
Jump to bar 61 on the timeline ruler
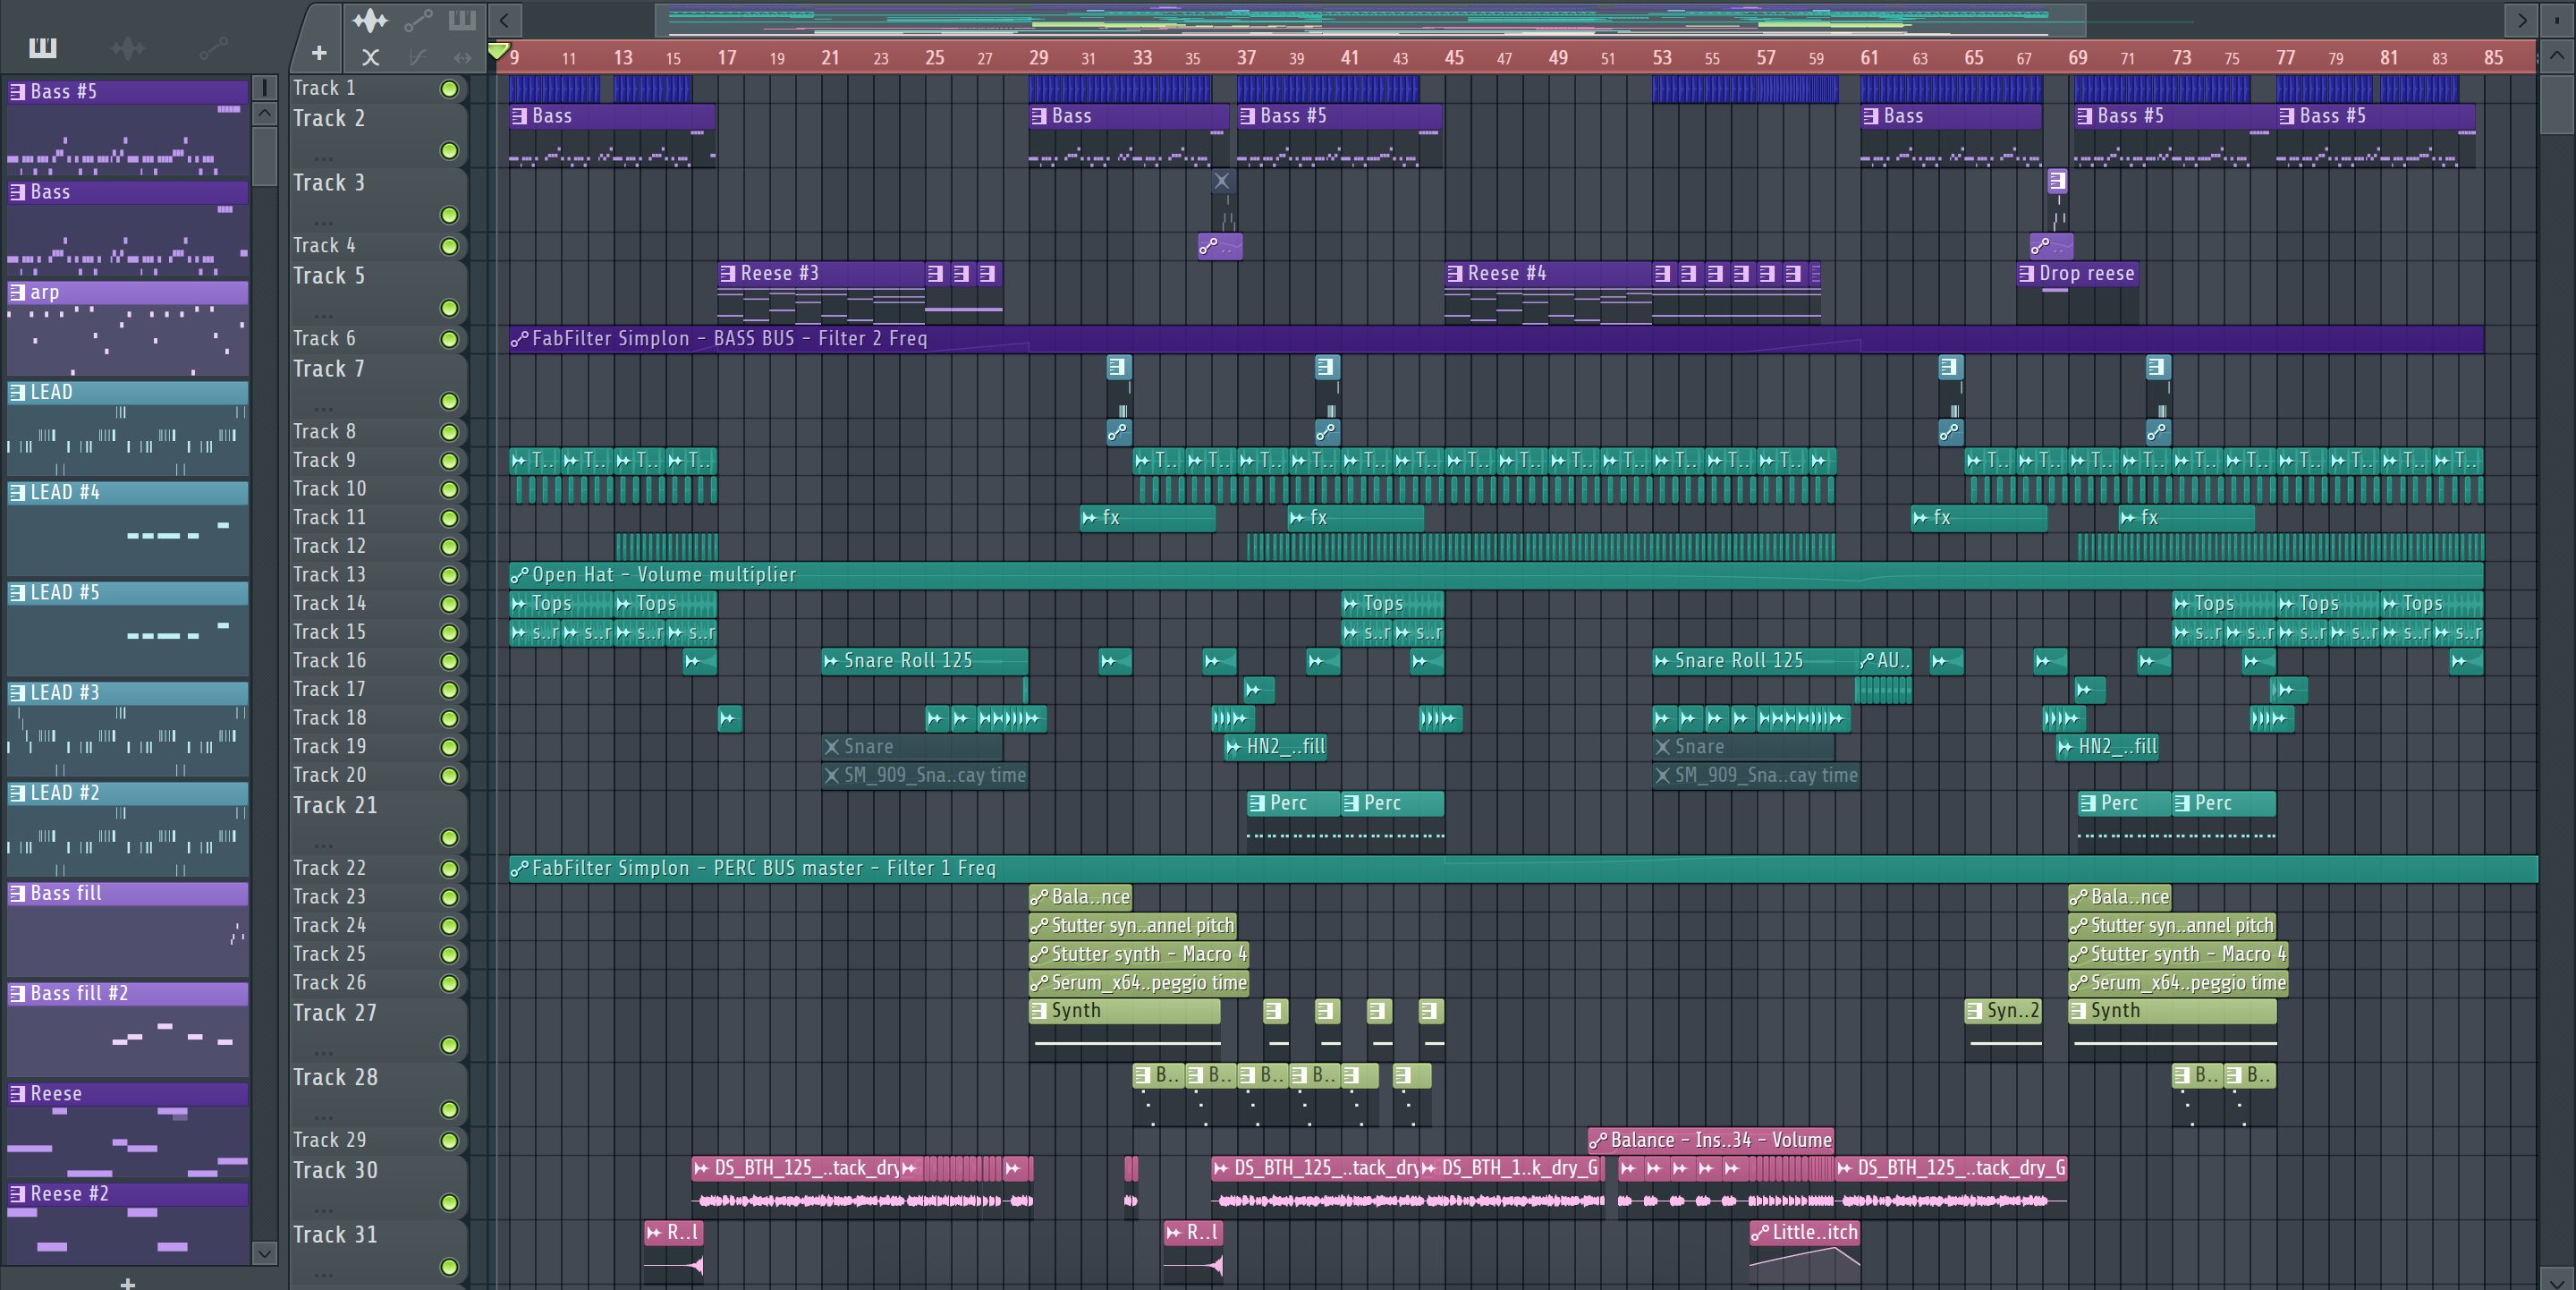click(x=1869, y=58)
